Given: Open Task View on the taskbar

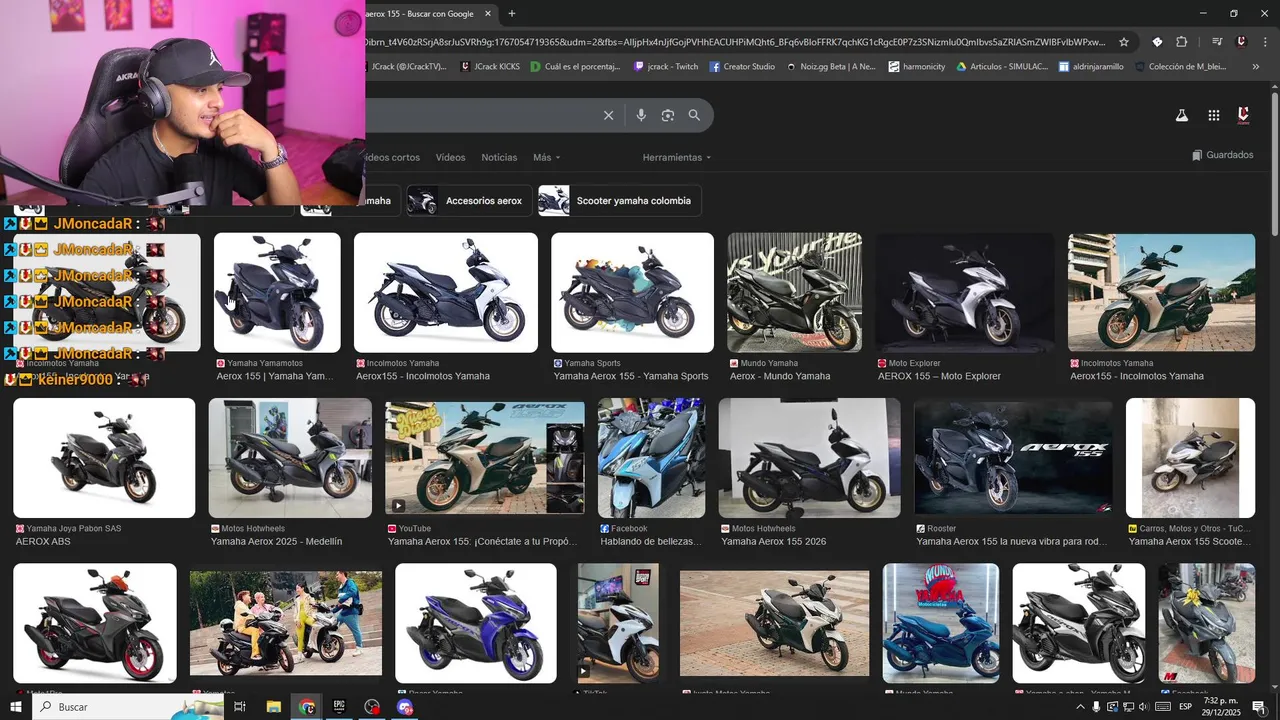Looking at the screenshot, I should pos(240,707).
